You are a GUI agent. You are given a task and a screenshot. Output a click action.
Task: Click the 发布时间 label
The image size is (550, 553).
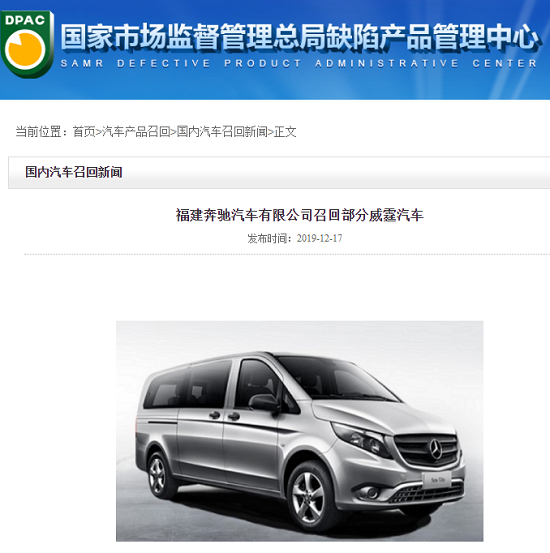(268, 238)
